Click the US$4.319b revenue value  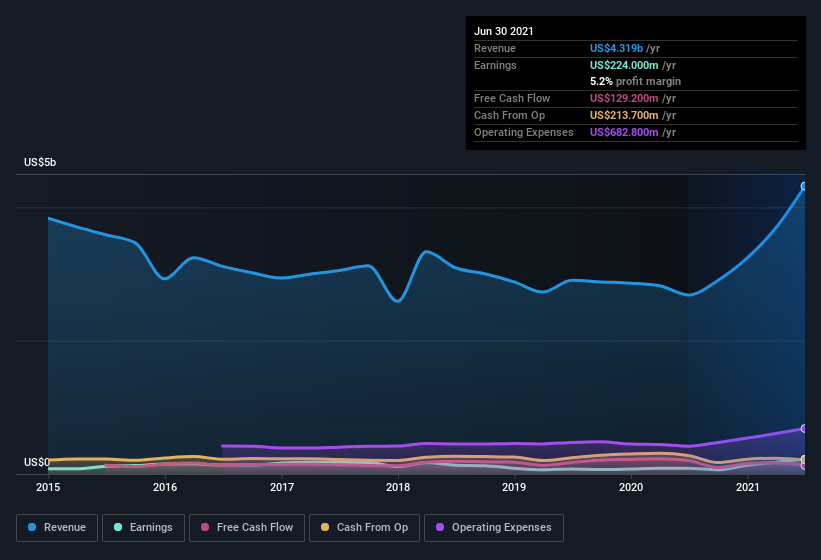616,48
